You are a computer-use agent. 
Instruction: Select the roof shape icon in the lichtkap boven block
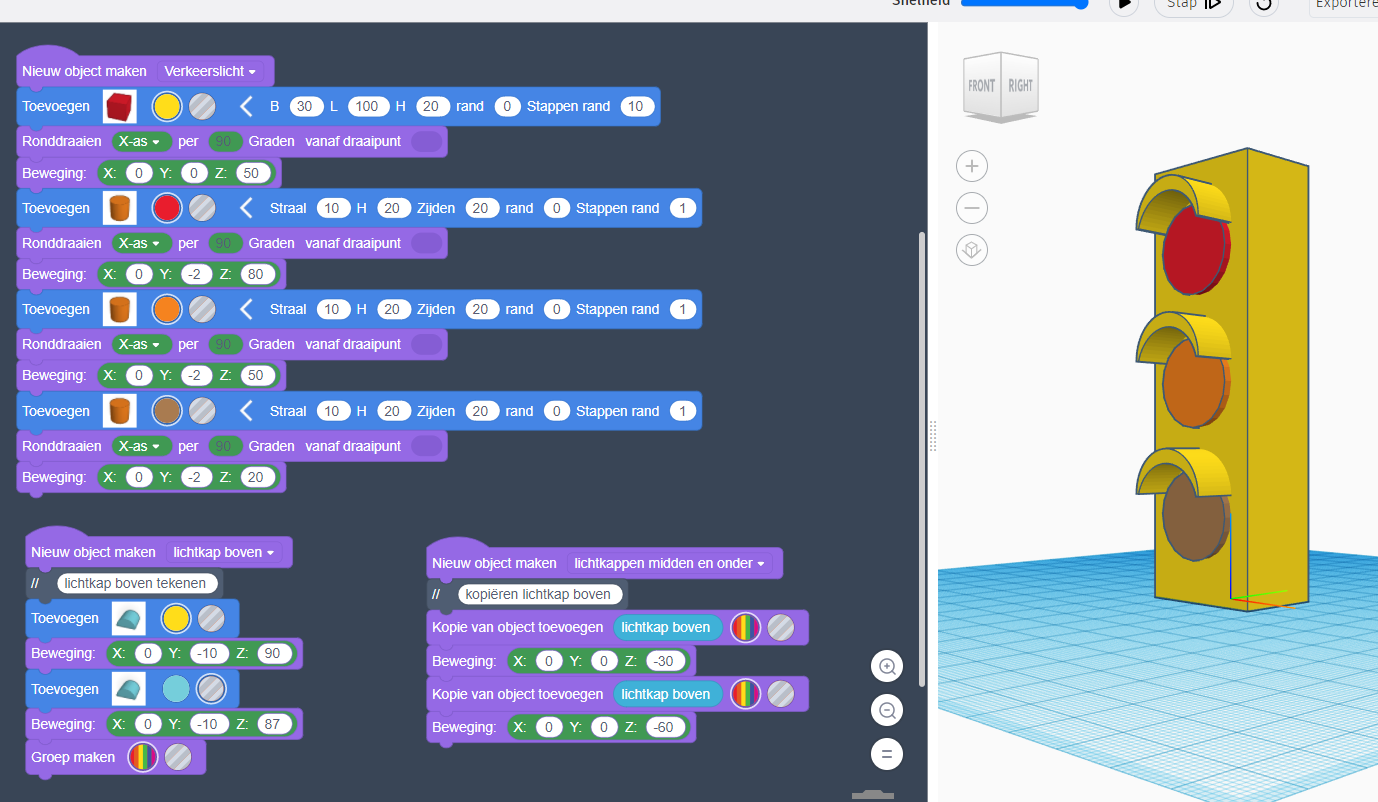[x=127, y=617]
